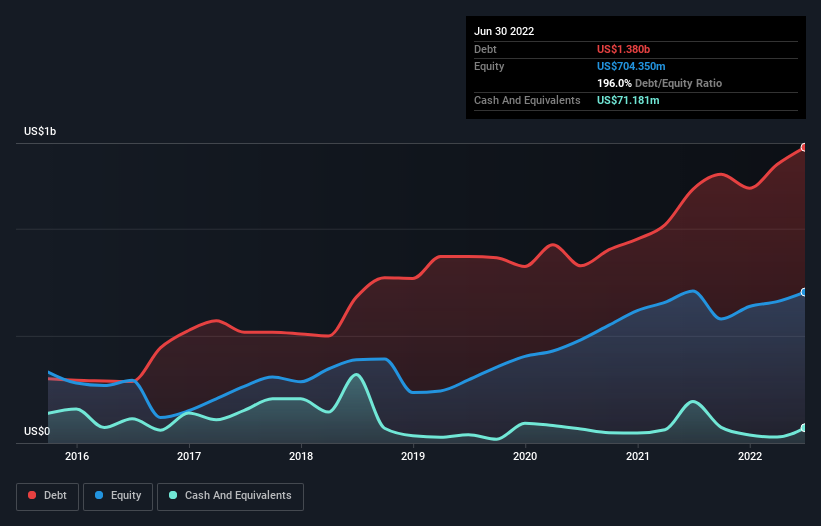Image resolution: width=821 pixels, height=526 pixels.
Task: Select the blue Equity endpoint marker for Jun 2022
Action: click(x=804, y=292)
